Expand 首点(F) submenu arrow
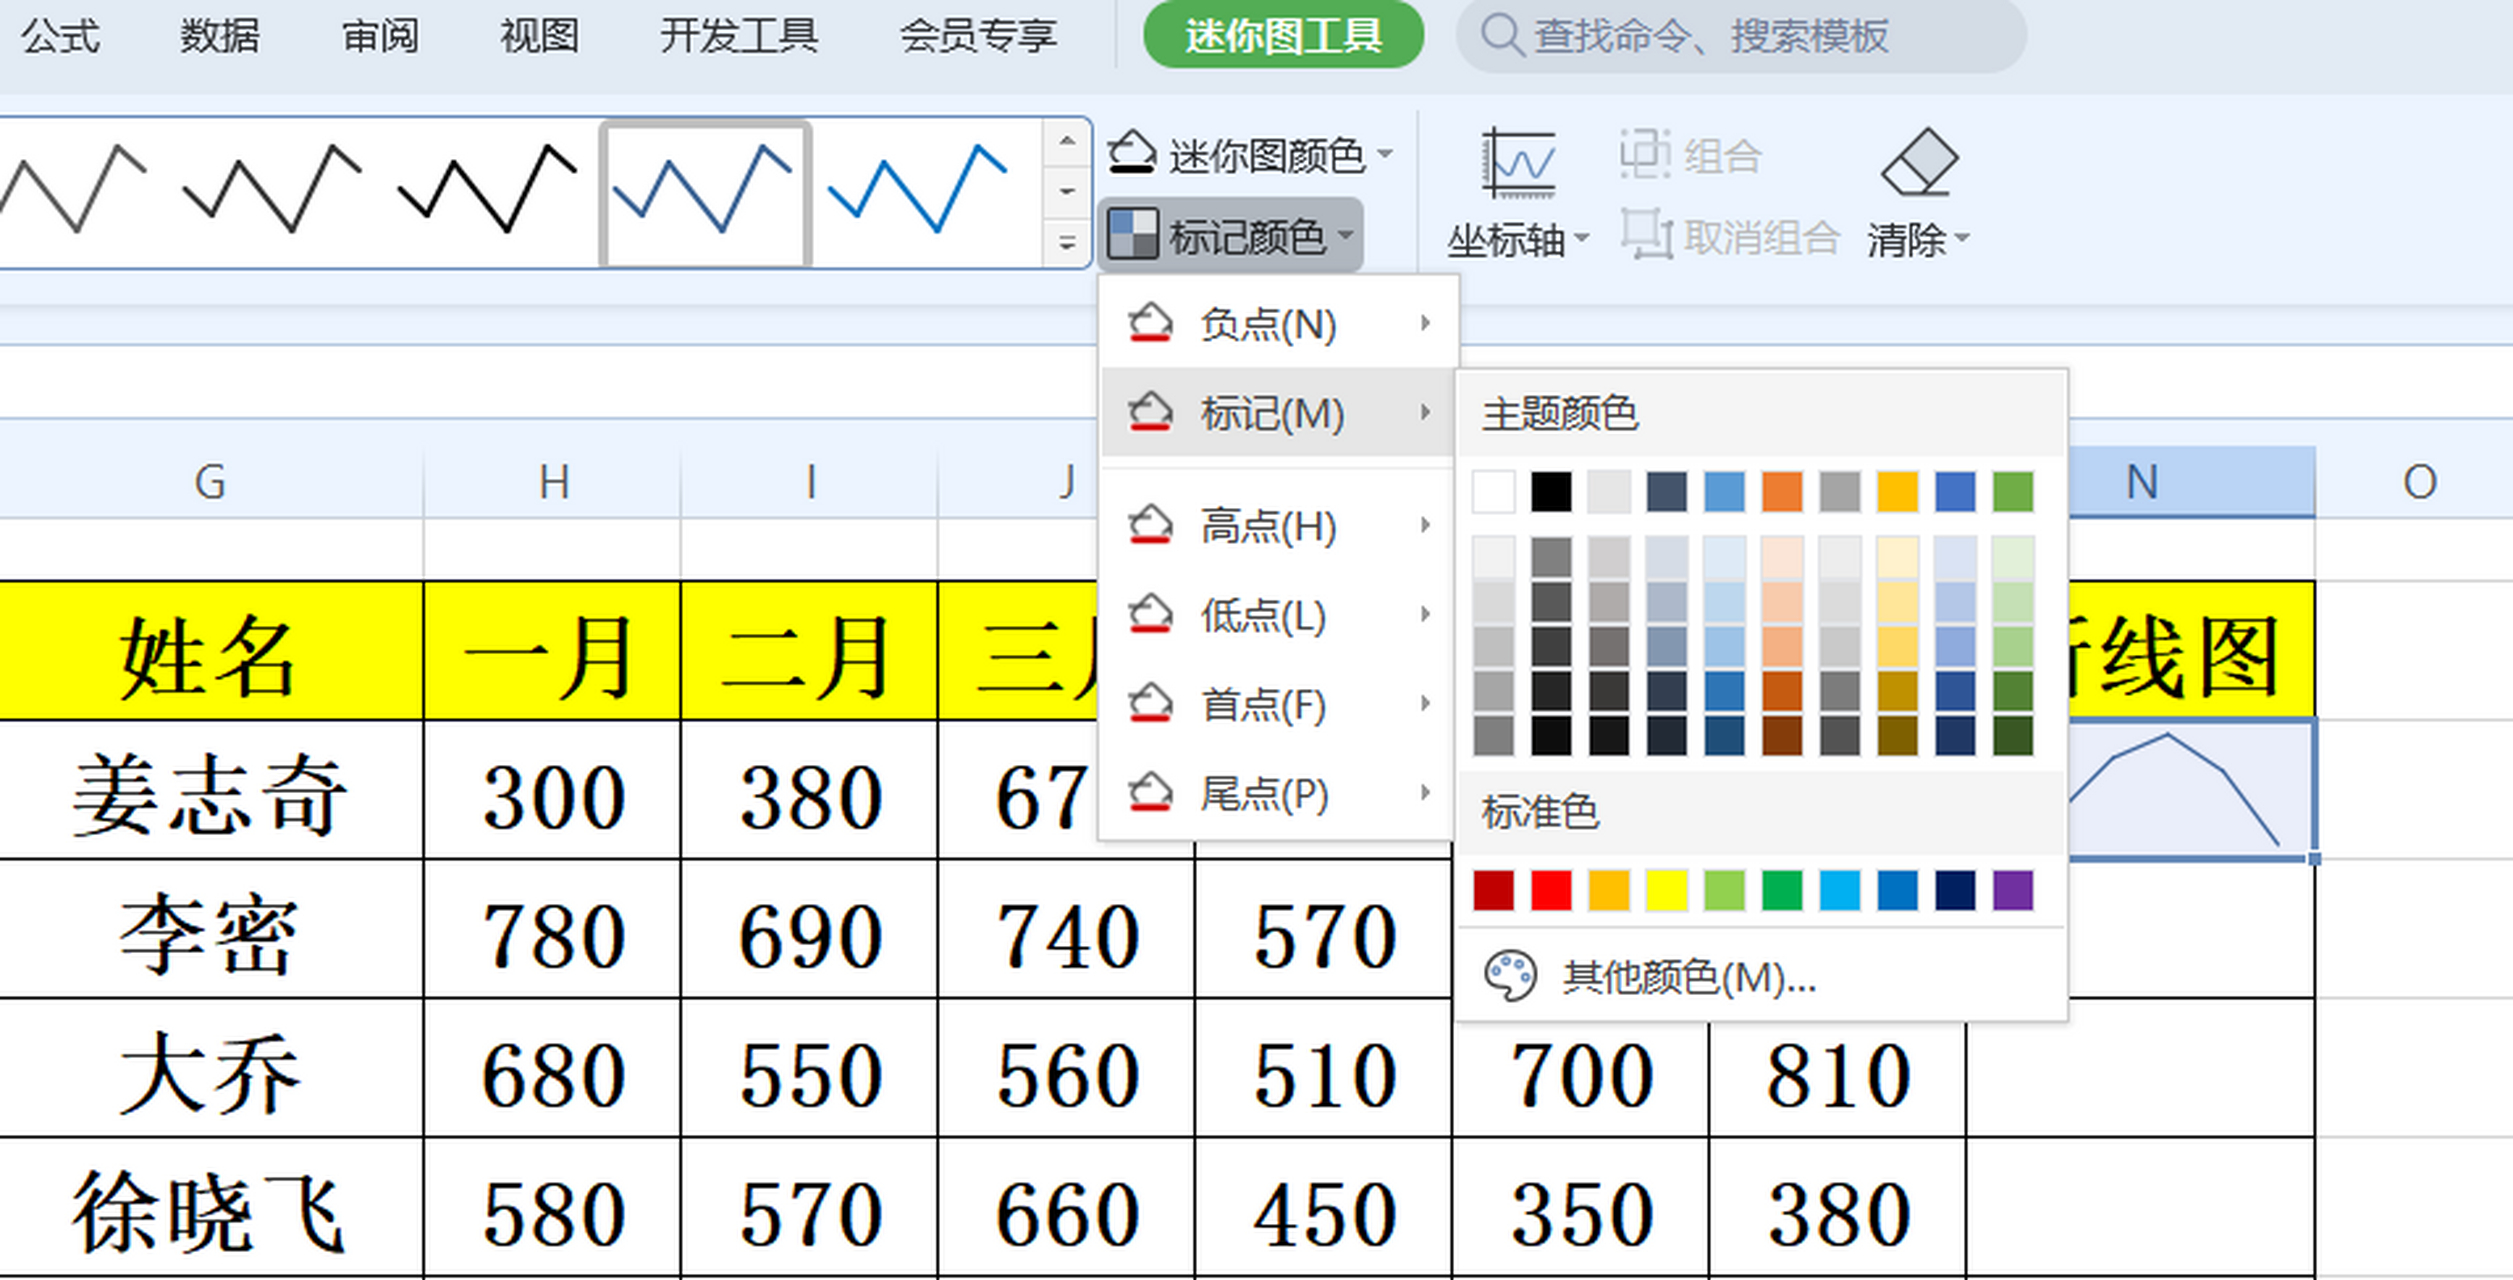This screenshot has width=2513, height=1280. [1426, 703]
